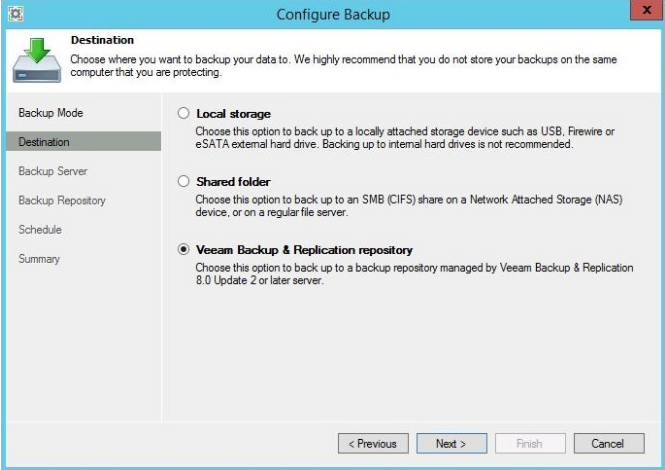Click the "Choose where you want to backup" text
Image resolution: width=665 pixels, height=470 pixels.
coord(344,66)
